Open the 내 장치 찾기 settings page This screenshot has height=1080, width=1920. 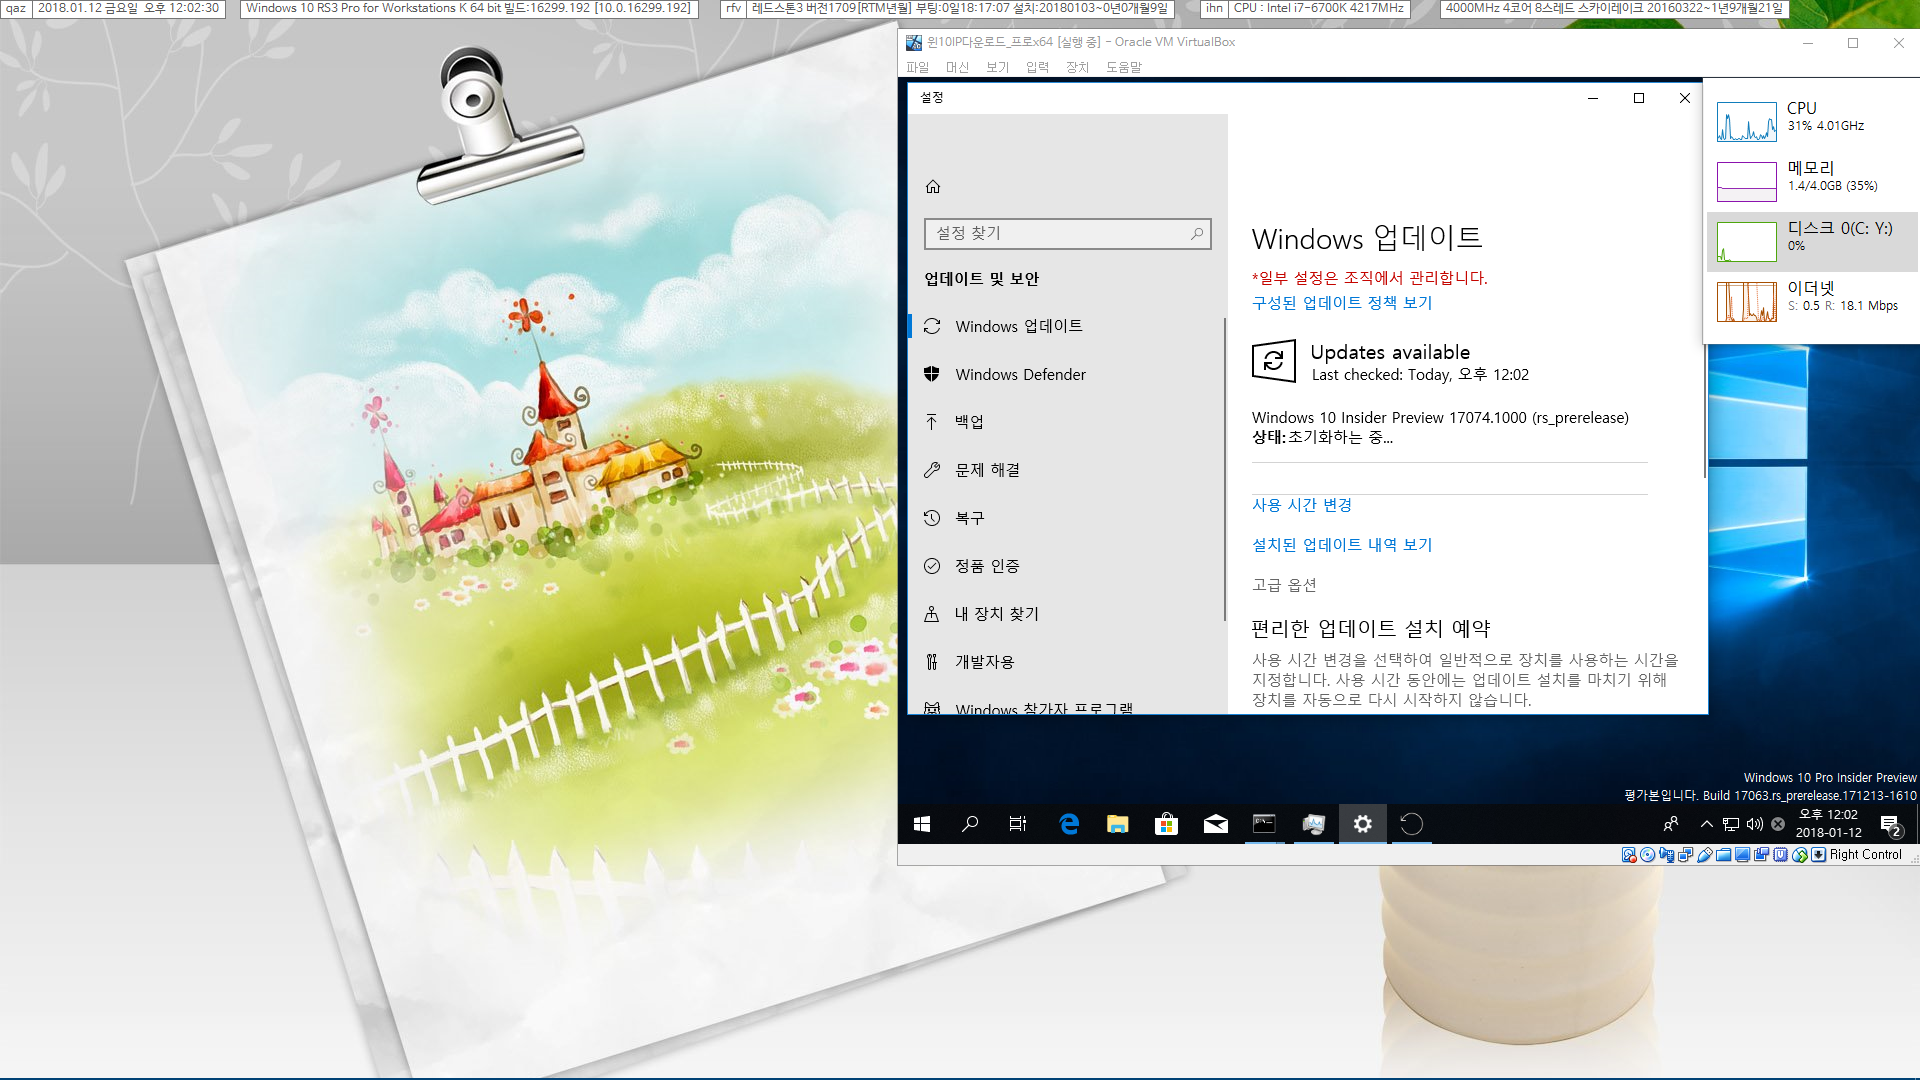point(1066,614)
